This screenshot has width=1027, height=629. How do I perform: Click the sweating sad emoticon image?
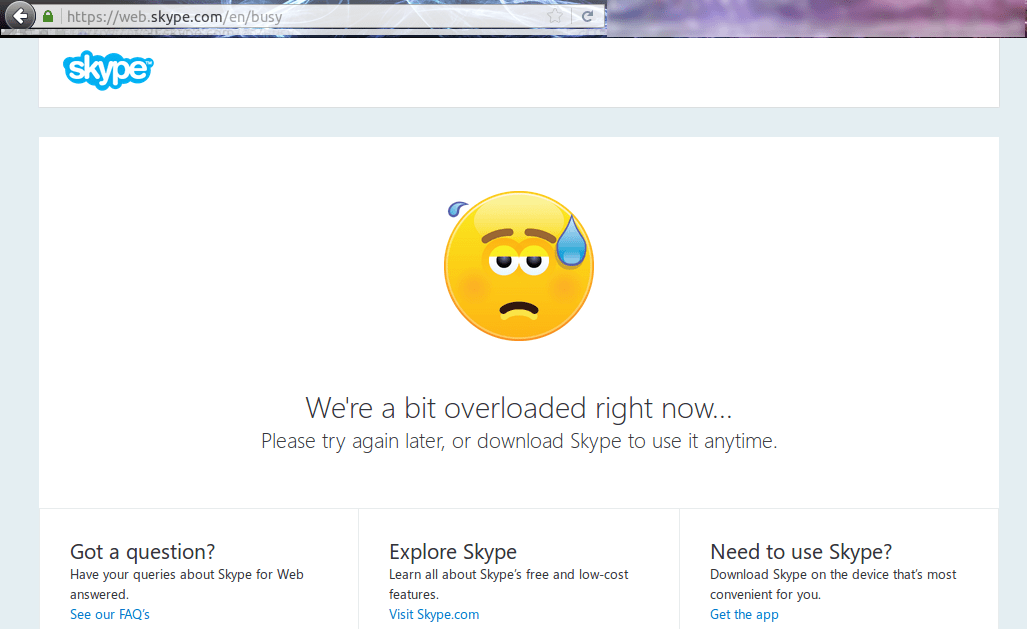(x=519, y=265)
